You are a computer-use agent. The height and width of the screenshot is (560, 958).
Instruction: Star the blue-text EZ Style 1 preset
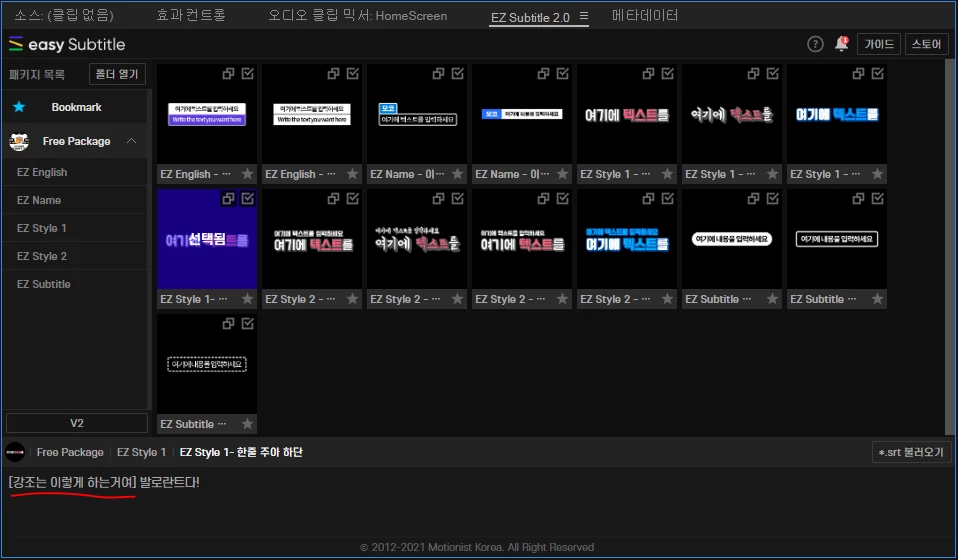pos(877,174)
